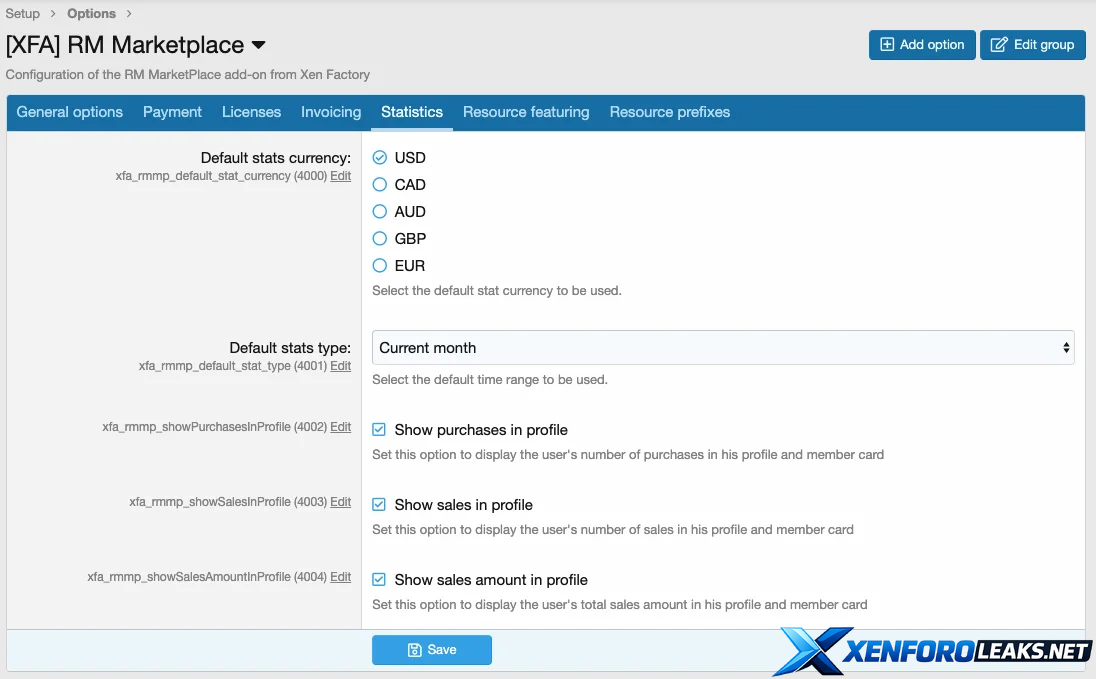
Task: Toggle Show purchases in profile checkbox
Action: point(380,430)
